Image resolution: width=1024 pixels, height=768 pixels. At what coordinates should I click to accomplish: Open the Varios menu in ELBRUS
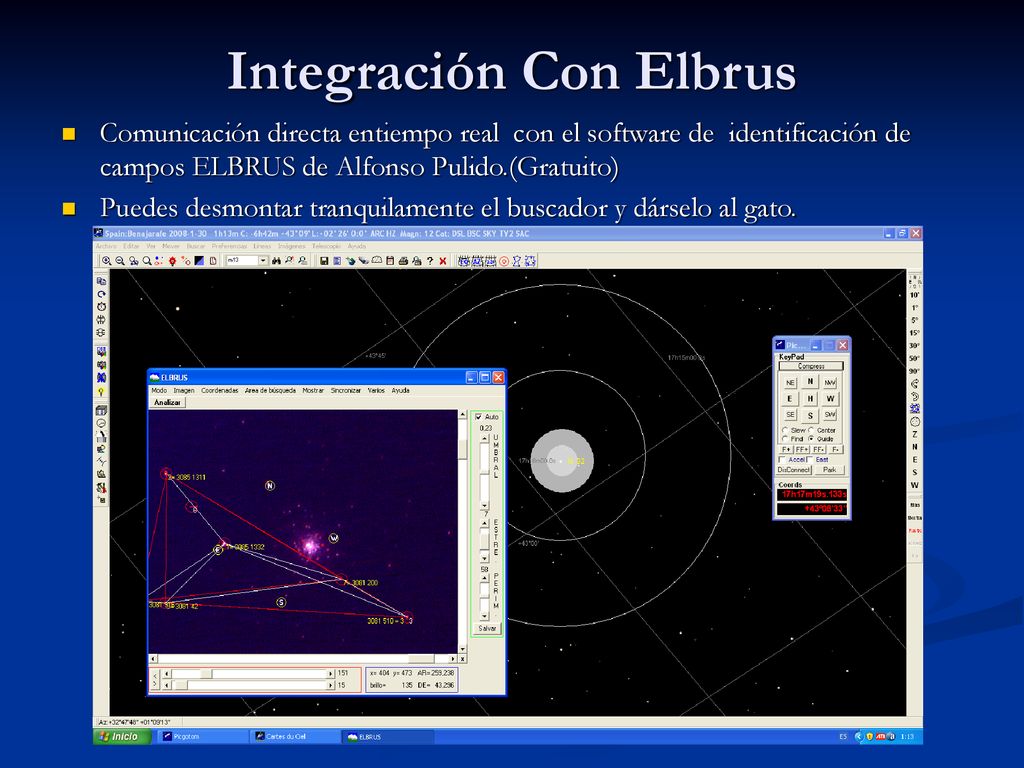(x=376, y=391)
